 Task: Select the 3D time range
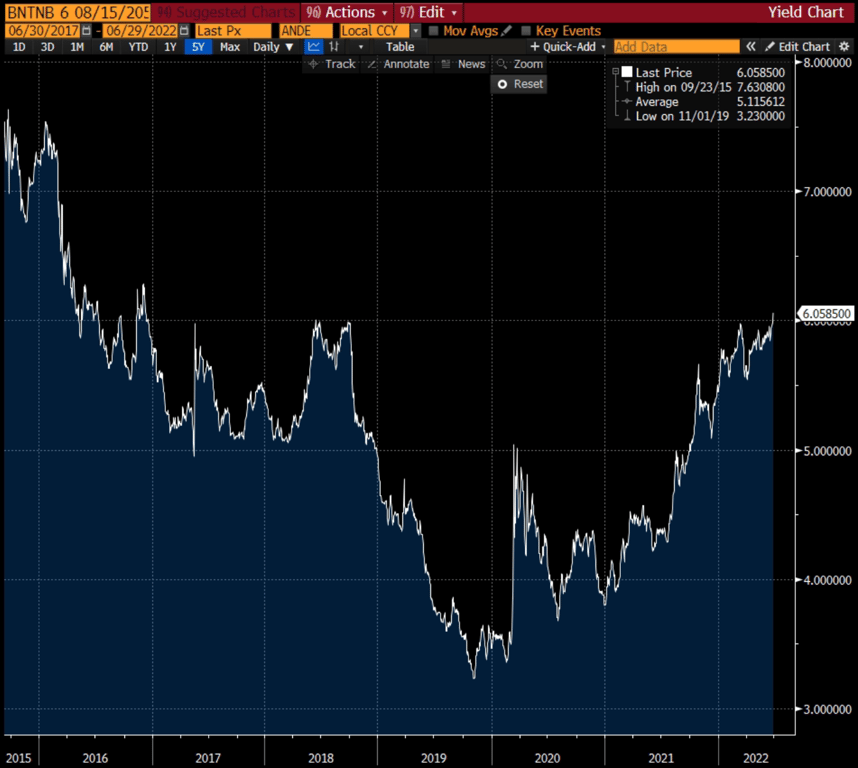point(48,47)
